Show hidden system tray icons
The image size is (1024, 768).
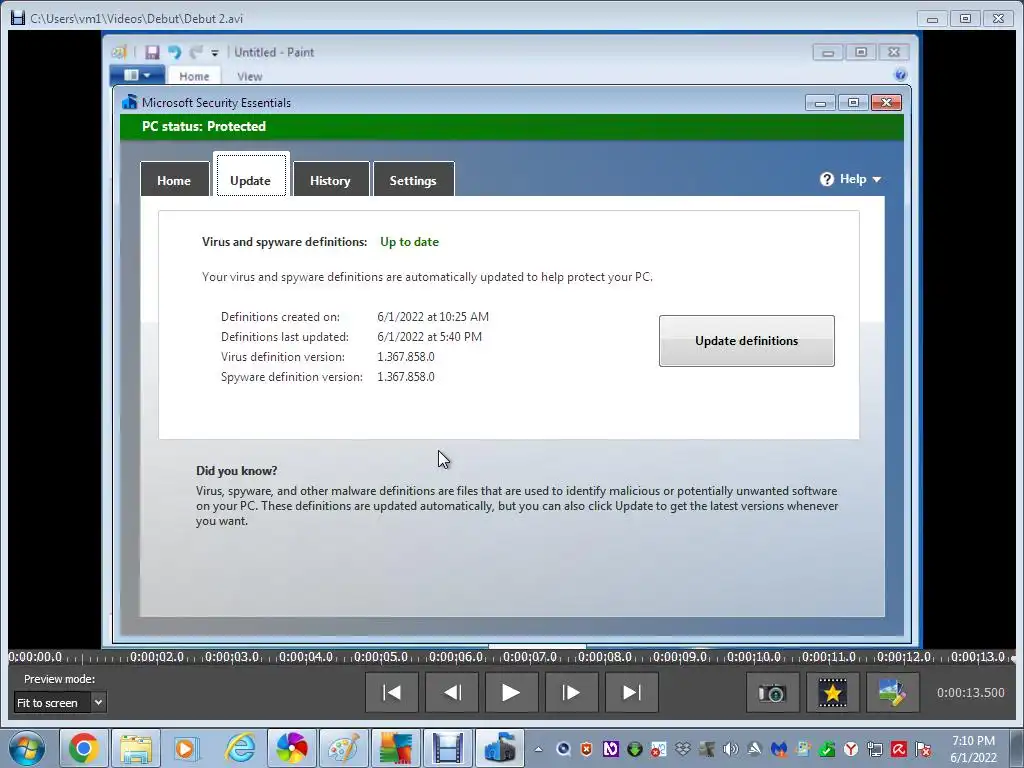pyautogui.click(x=538, y=749)
